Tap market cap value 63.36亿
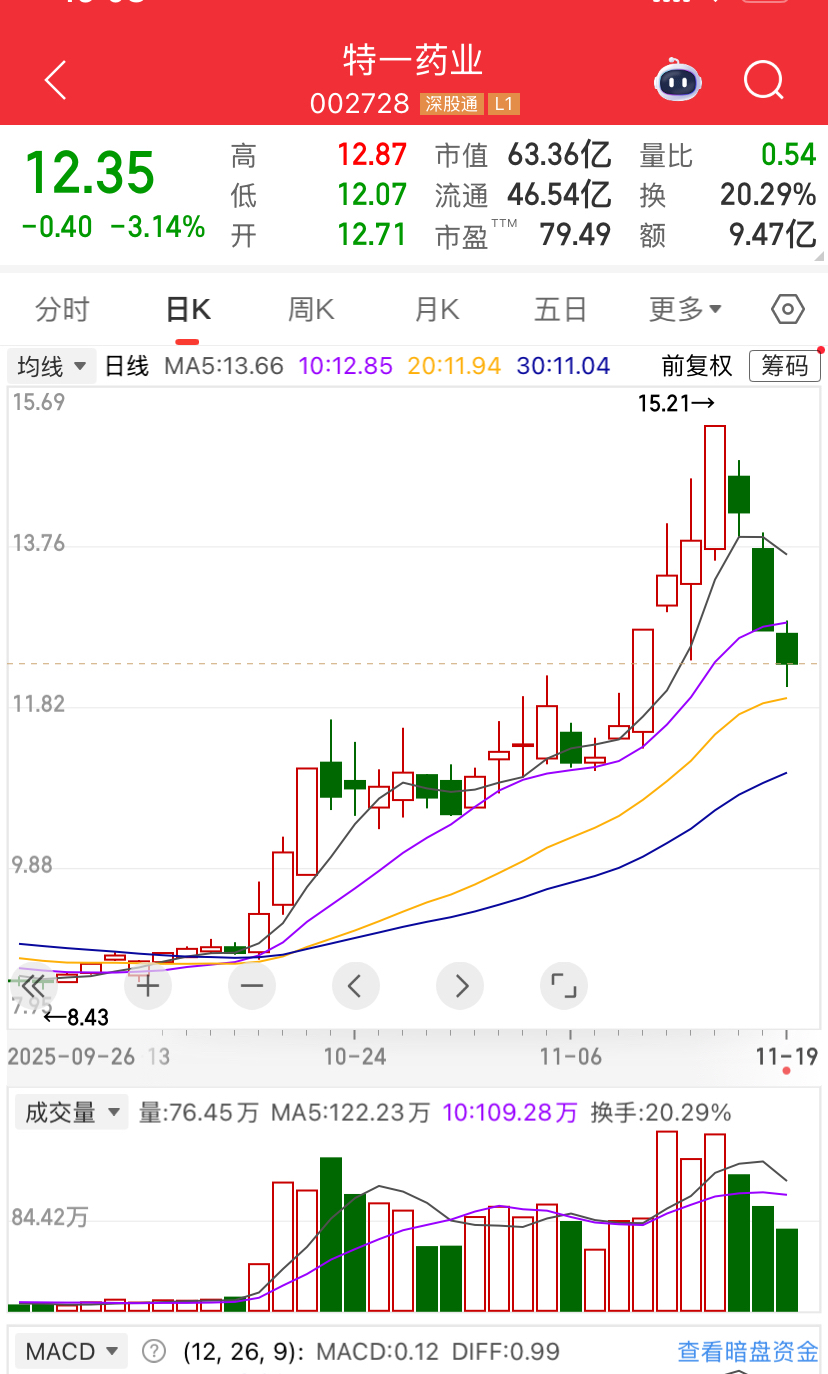828x1374 pixels. [x=559, y=155]
